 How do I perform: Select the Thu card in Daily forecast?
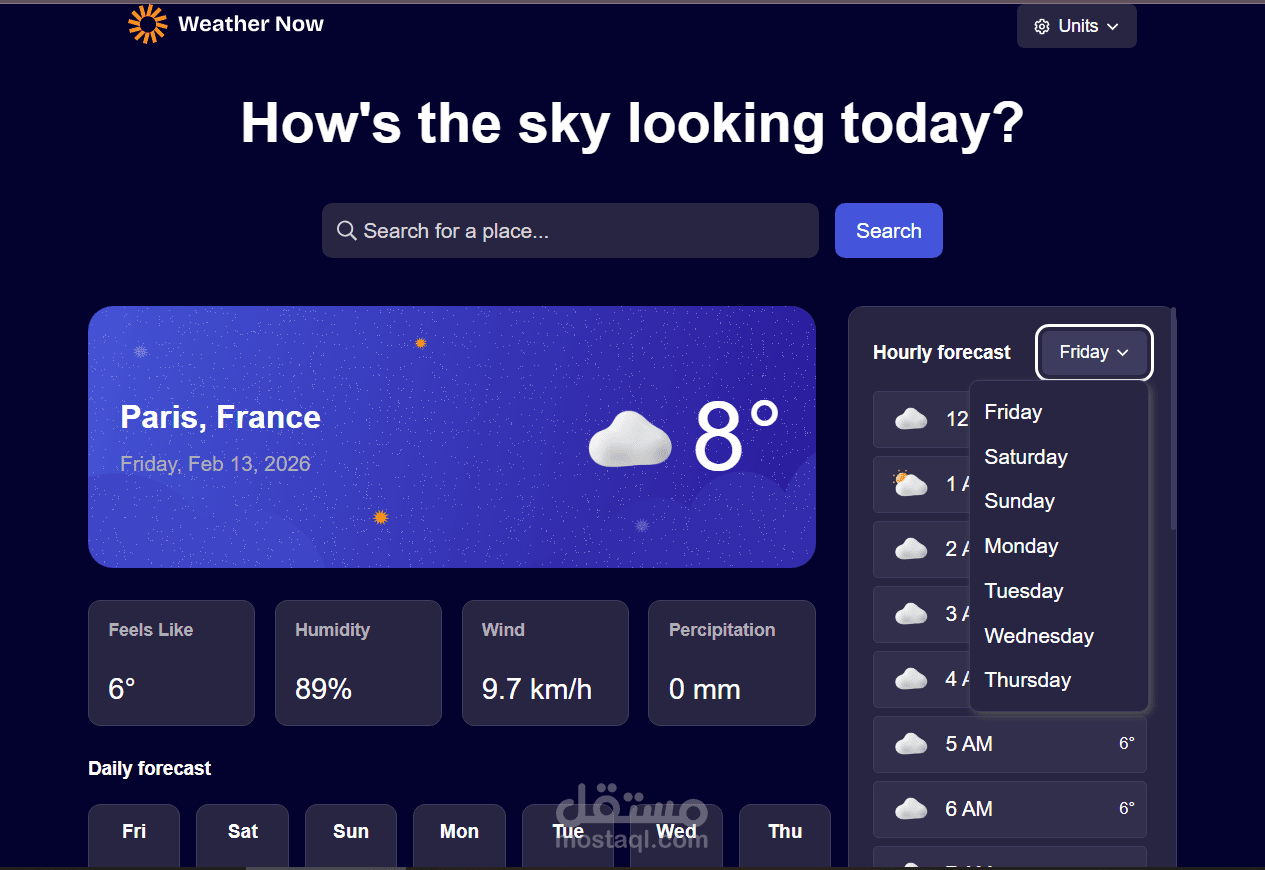pyautogui.click(x=784, y=835)
